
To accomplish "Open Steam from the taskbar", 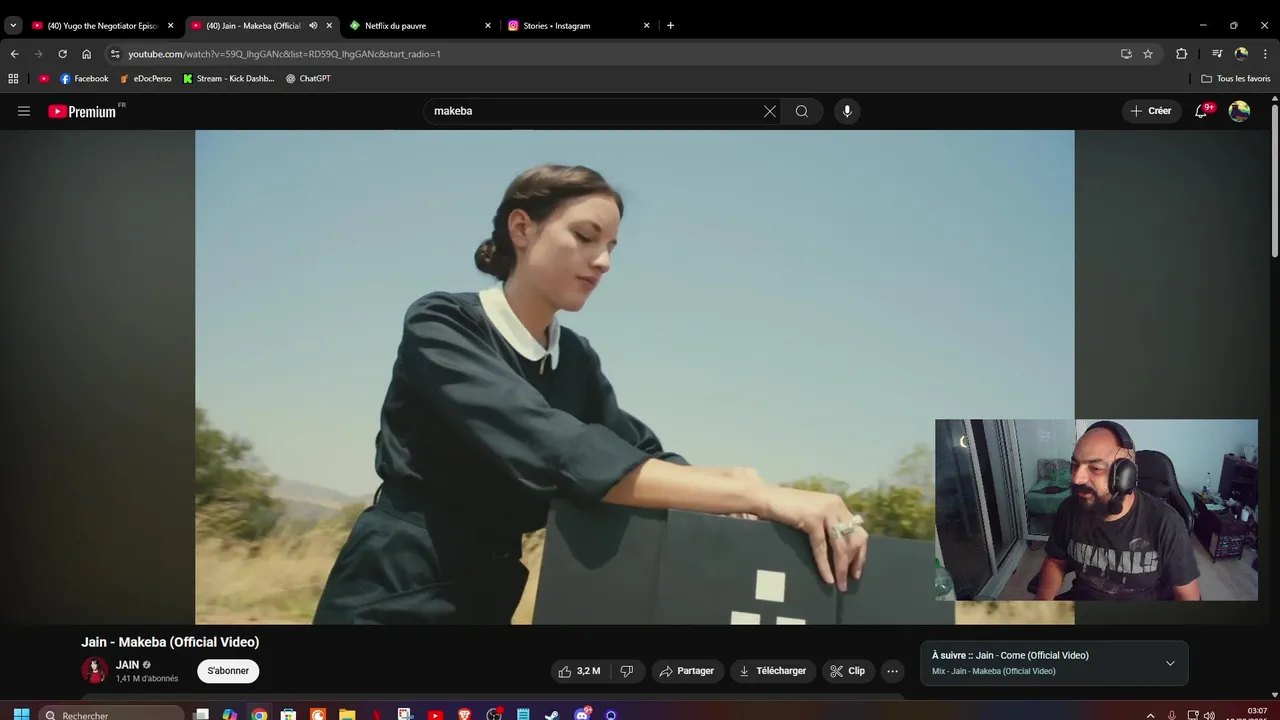I will coord(552,714).
